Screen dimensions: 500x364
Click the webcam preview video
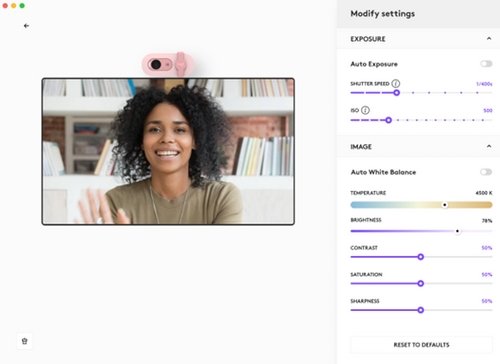pyautogui.click(x=168, y=151)
